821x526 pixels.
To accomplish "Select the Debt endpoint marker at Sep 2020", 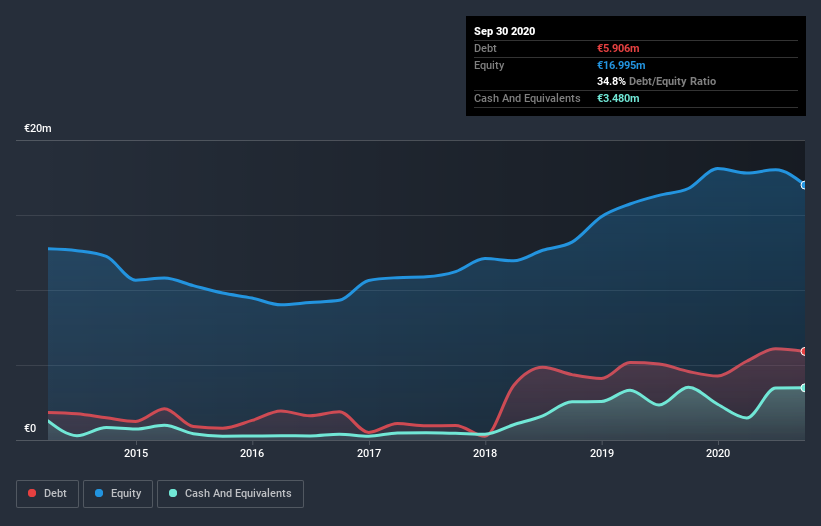I will (804, 351).
